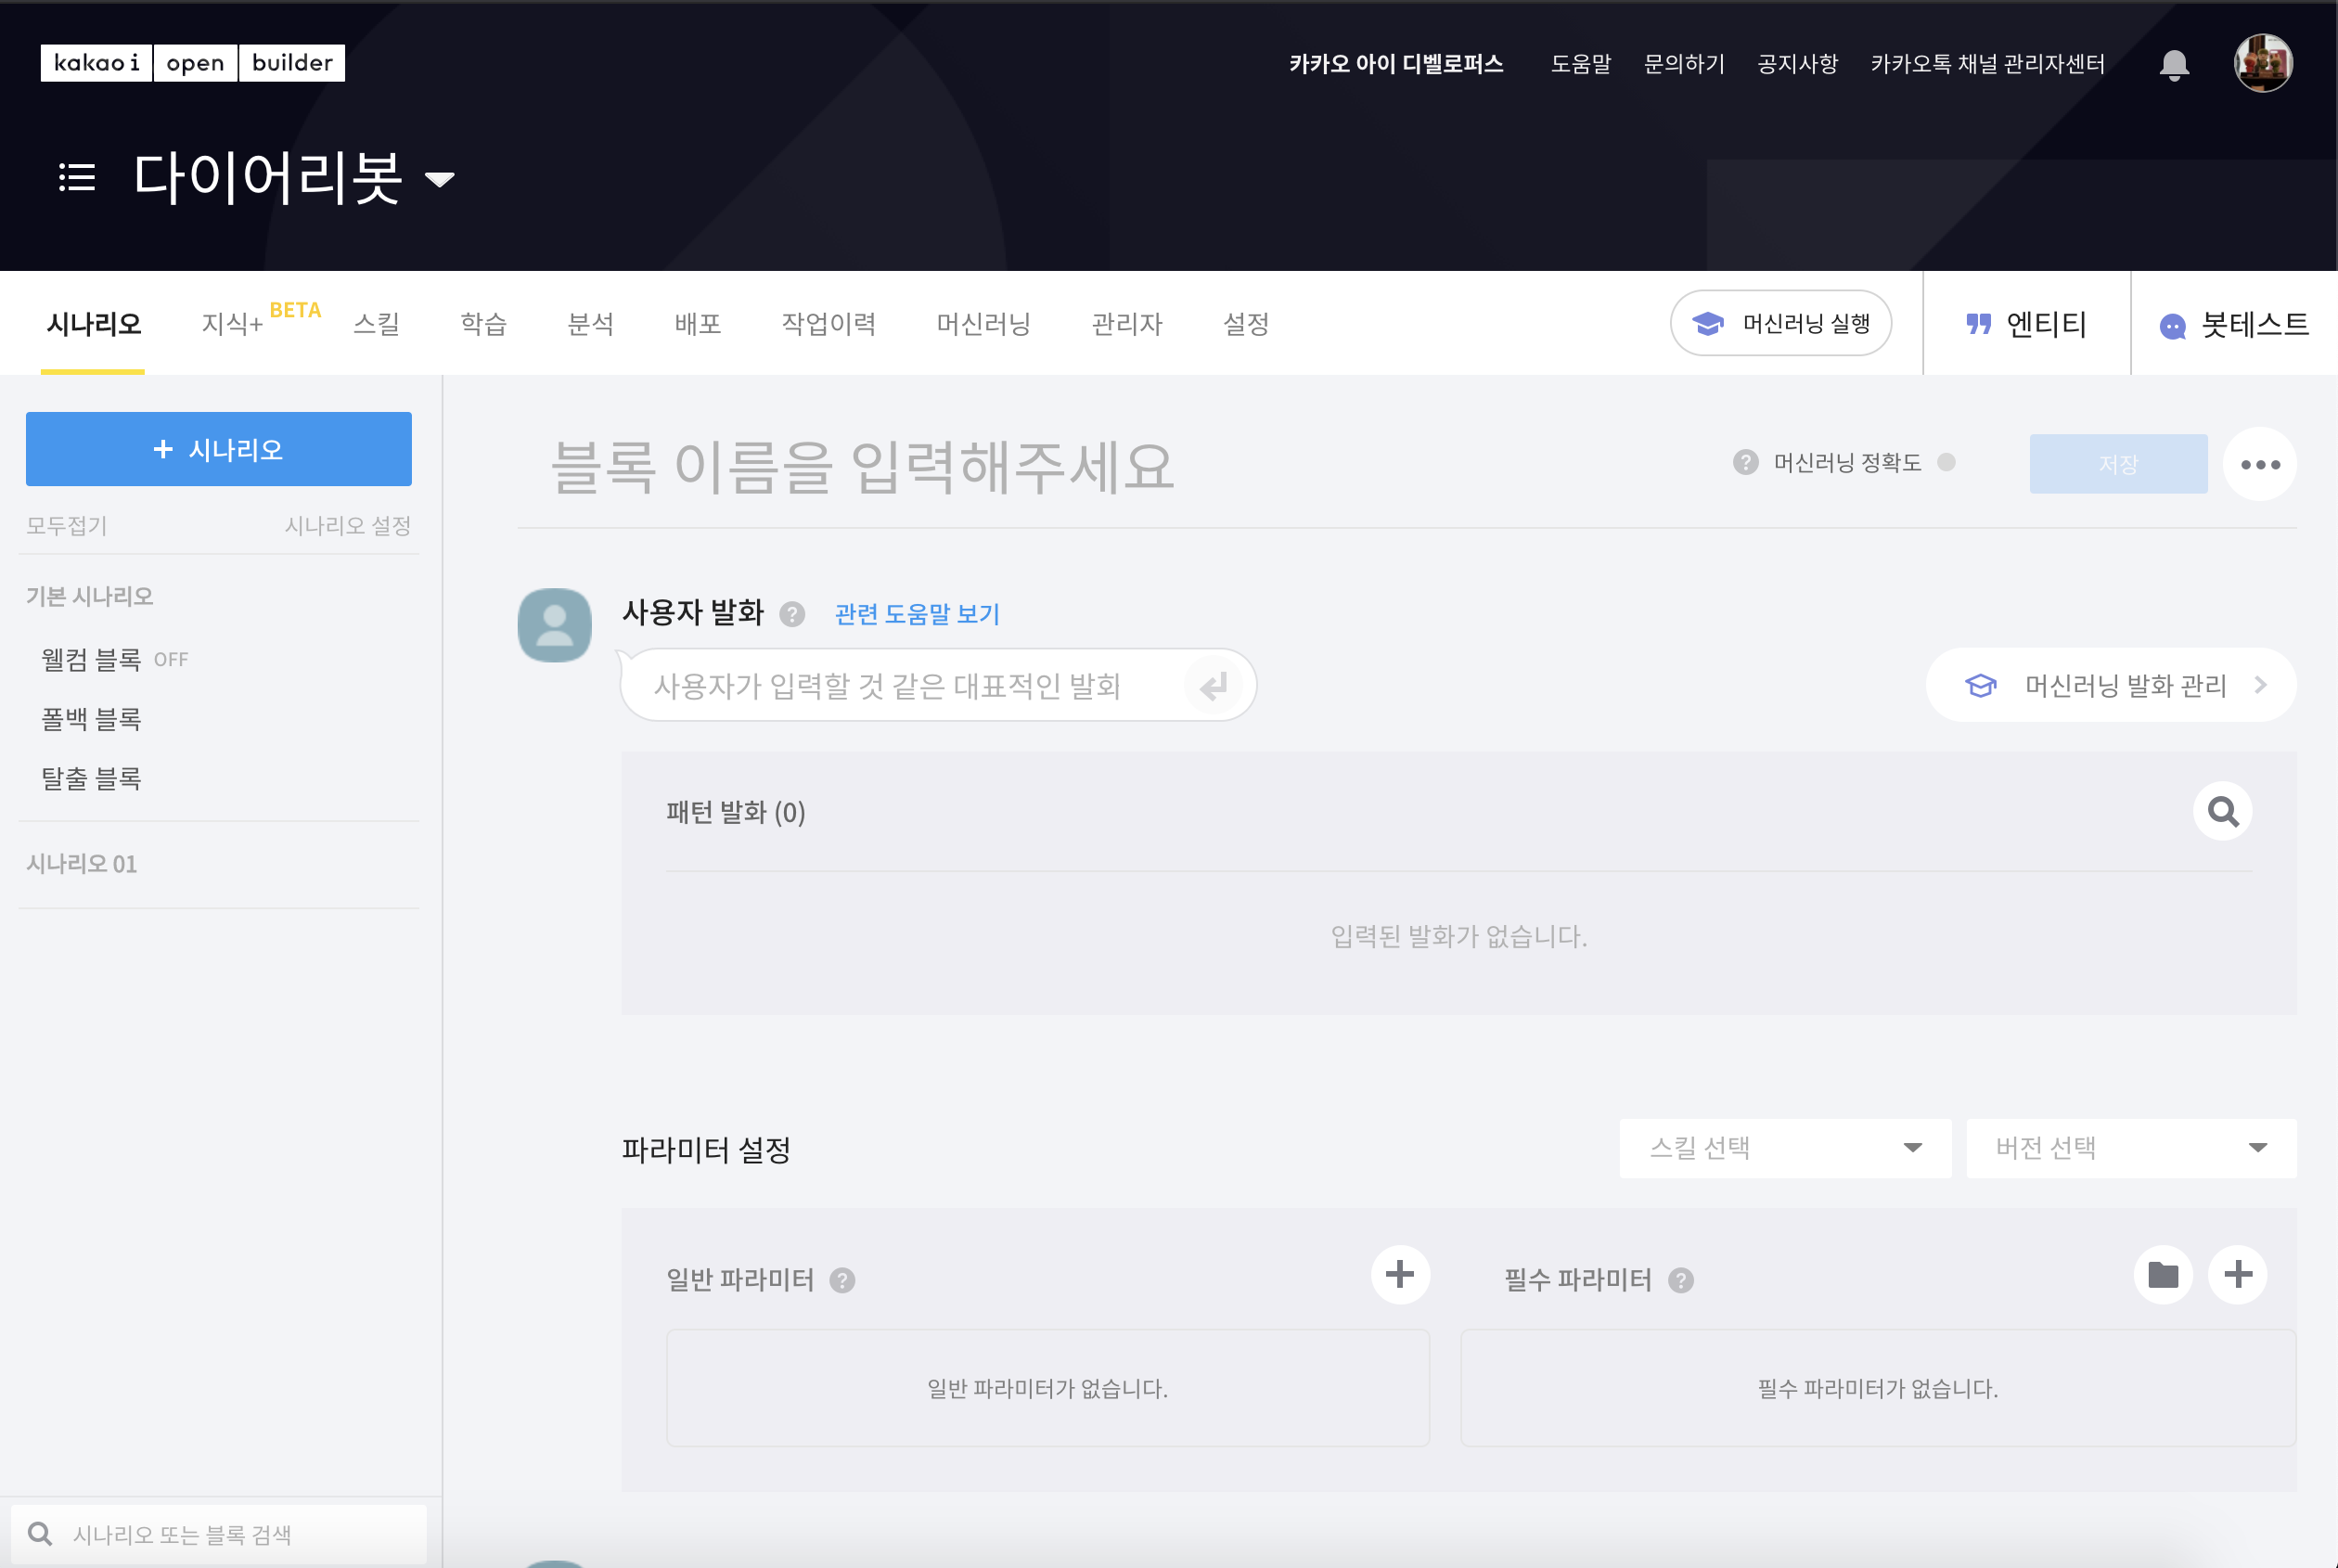Click the blue + 시나리오 button
The width and height of the screenshot is (2338, 1568).
(218, 449)
